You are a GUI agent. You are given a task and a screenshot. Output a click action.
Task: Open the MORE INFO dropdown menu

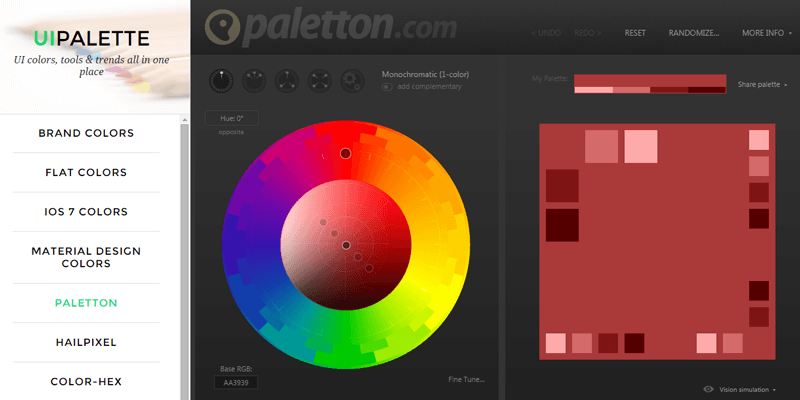(x=767, y=33)
